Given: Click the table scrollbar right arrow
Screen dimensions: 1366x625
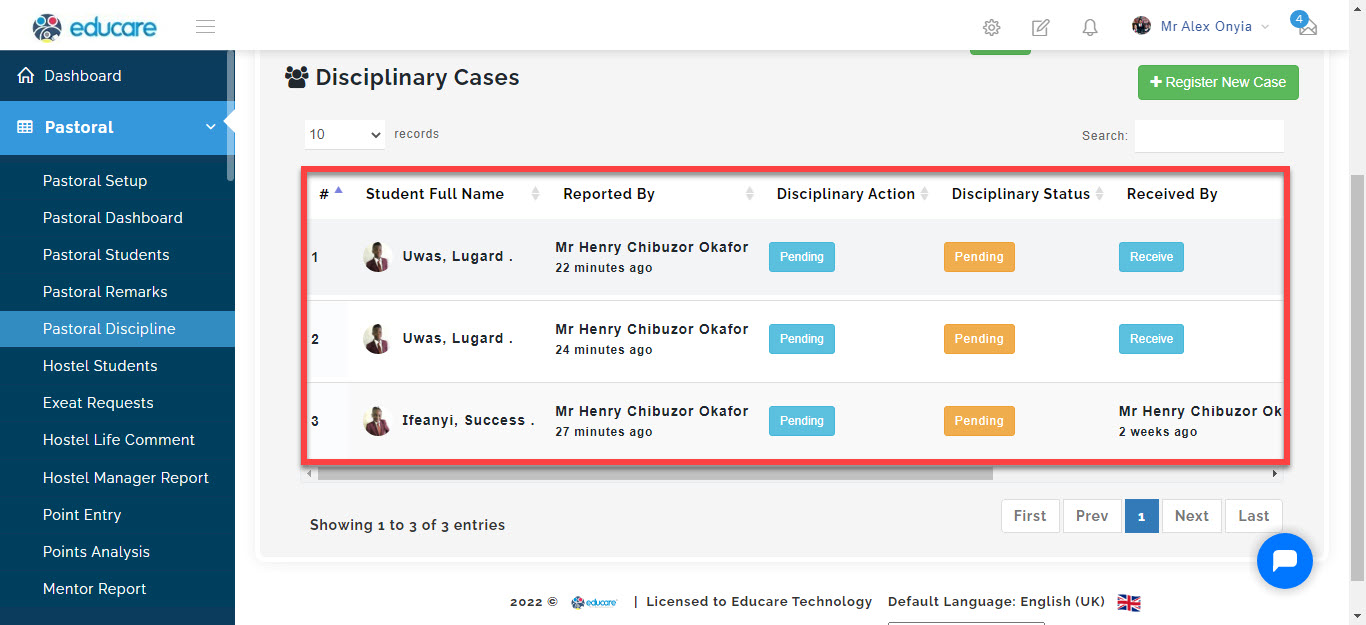Looking at the screenshot, I should [1275, 473].
